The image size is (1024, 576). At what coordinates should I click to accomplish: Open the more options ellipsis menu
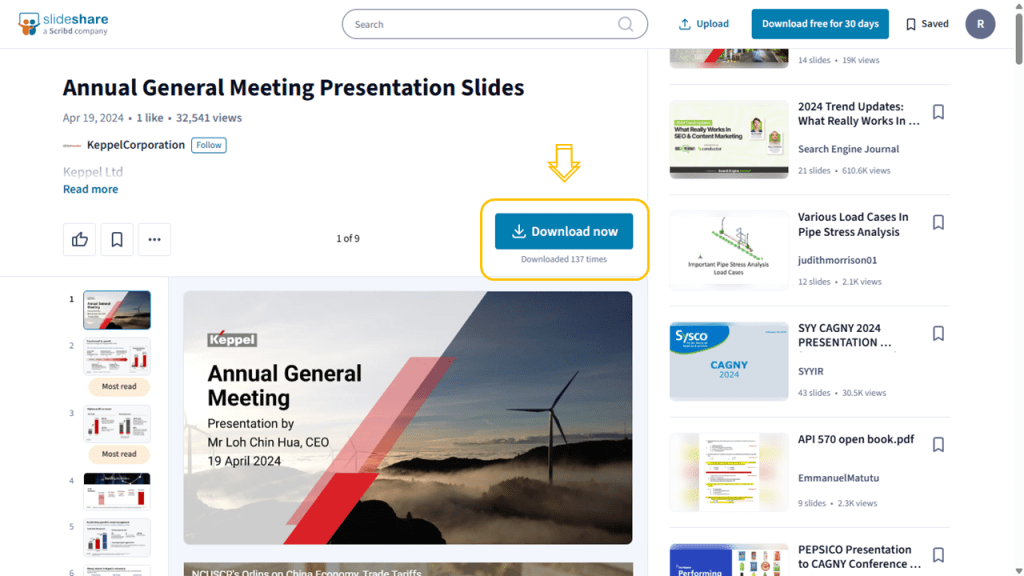pyautogui.click(x=154, y=239)
